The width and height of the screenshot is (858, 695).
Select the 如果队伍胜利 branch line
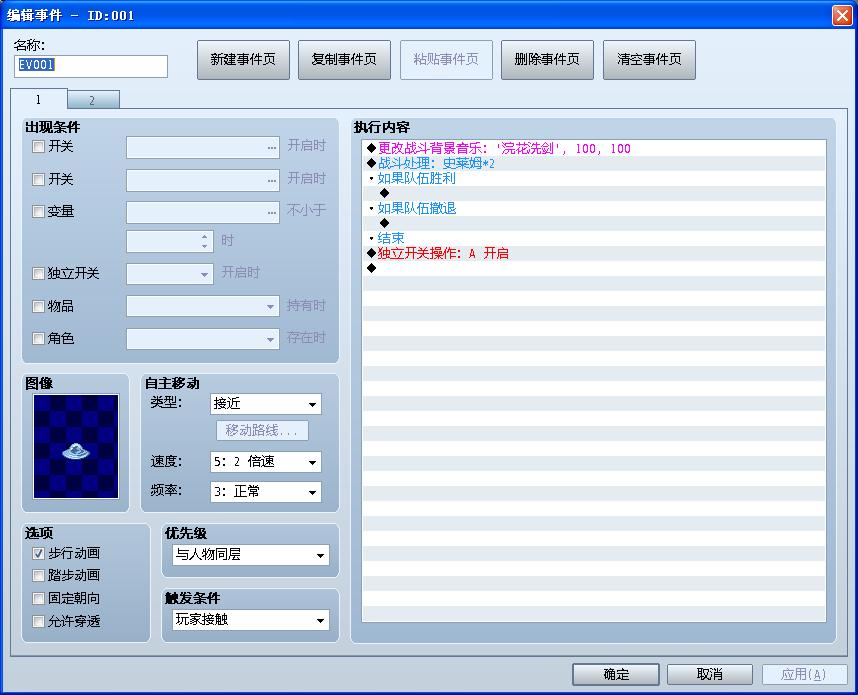tap(594, 178)
